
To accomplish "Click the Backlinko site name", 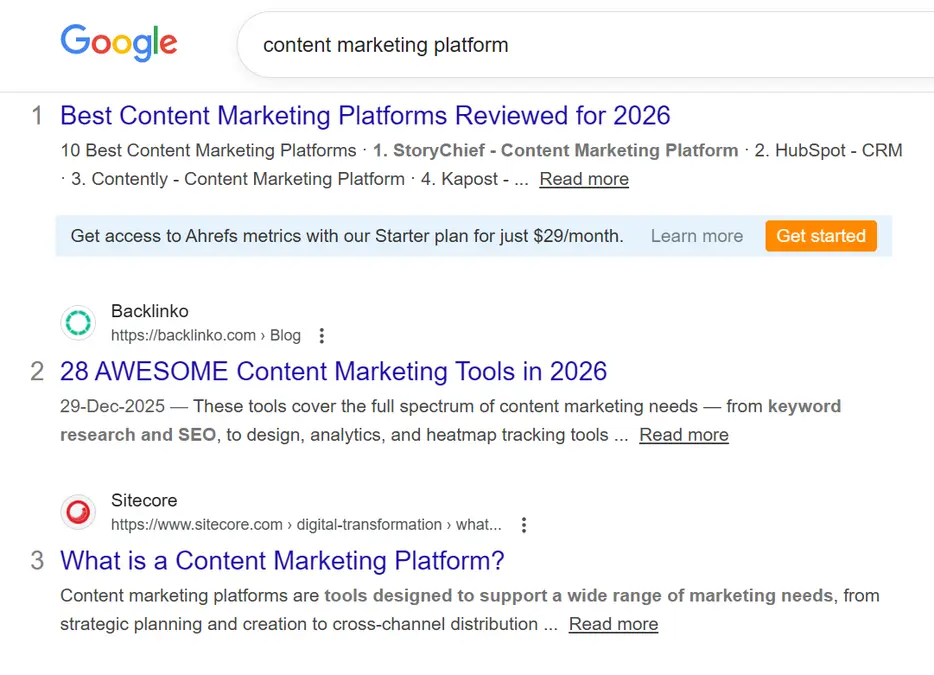I will point(150,311).
